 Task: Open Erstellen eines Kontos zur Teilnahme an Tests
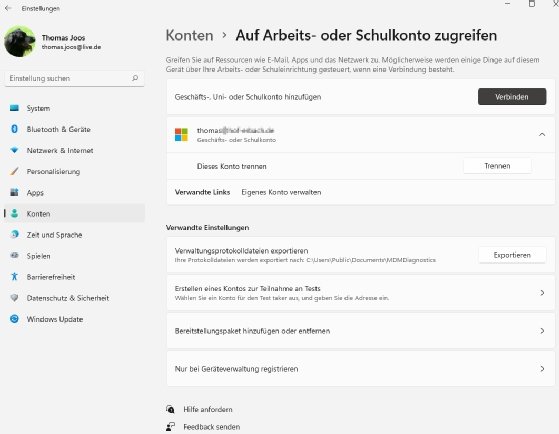(360, 292)
